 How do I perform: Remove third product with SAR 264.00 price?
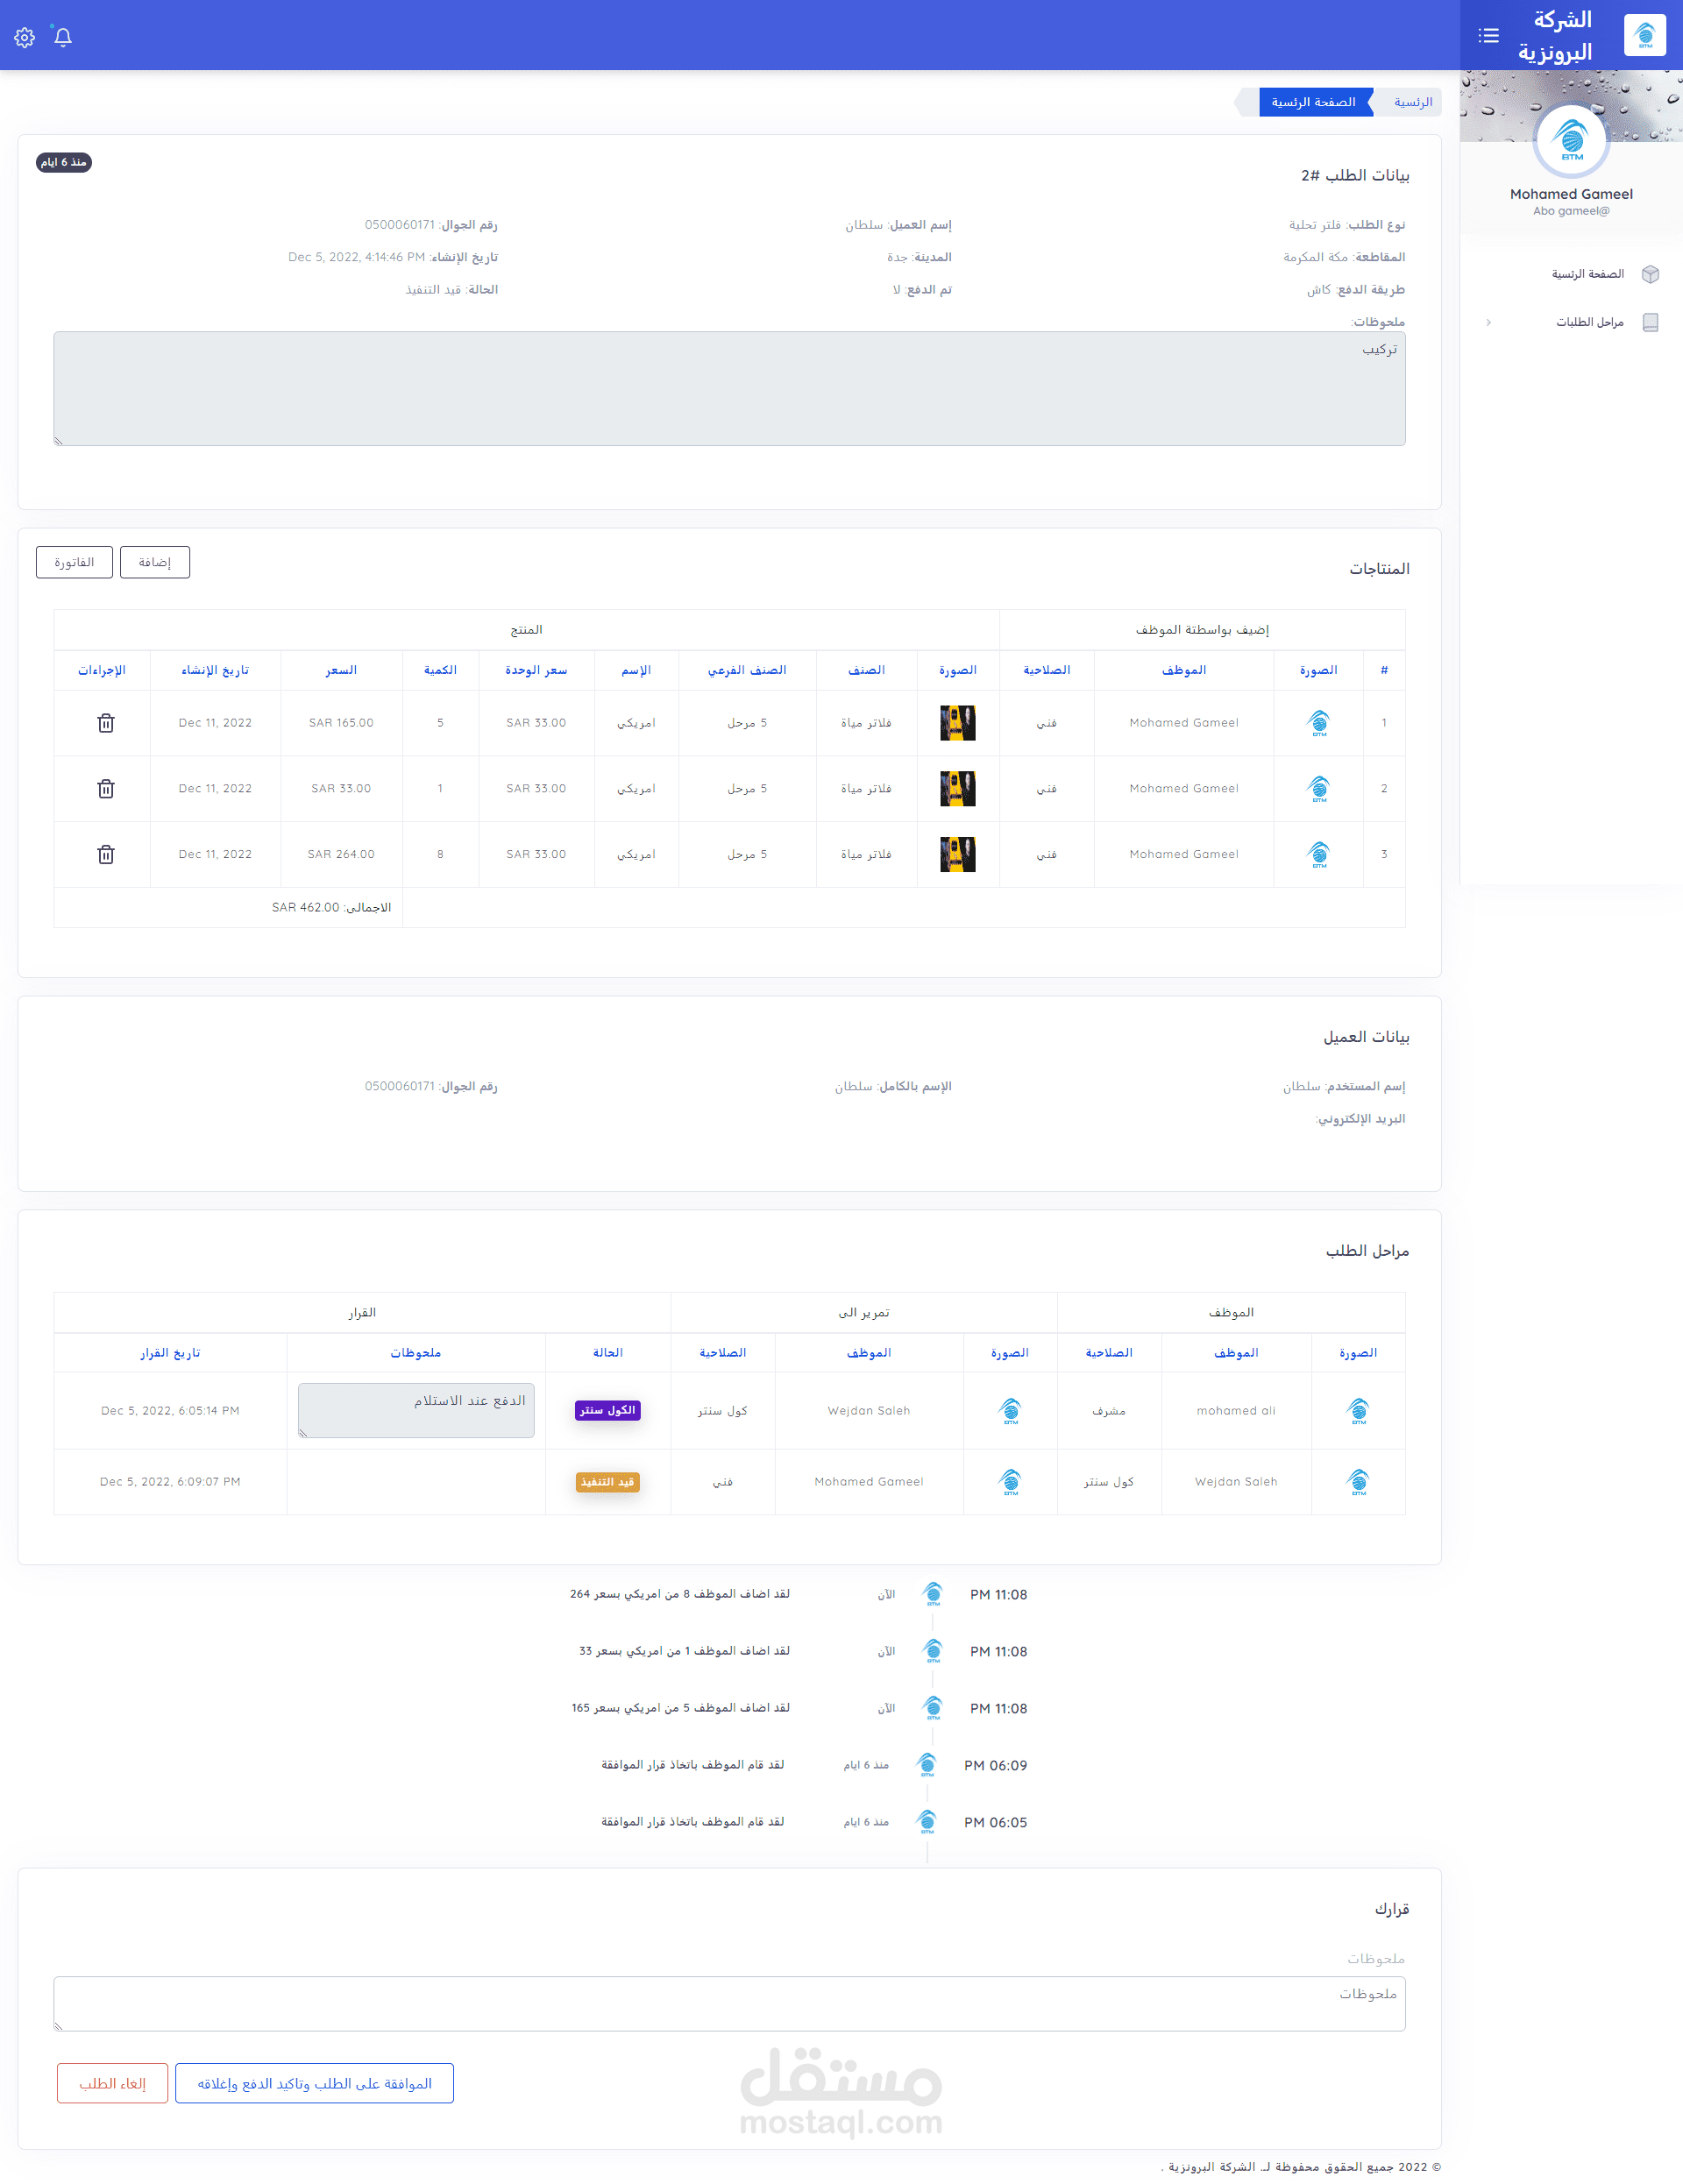106,855
